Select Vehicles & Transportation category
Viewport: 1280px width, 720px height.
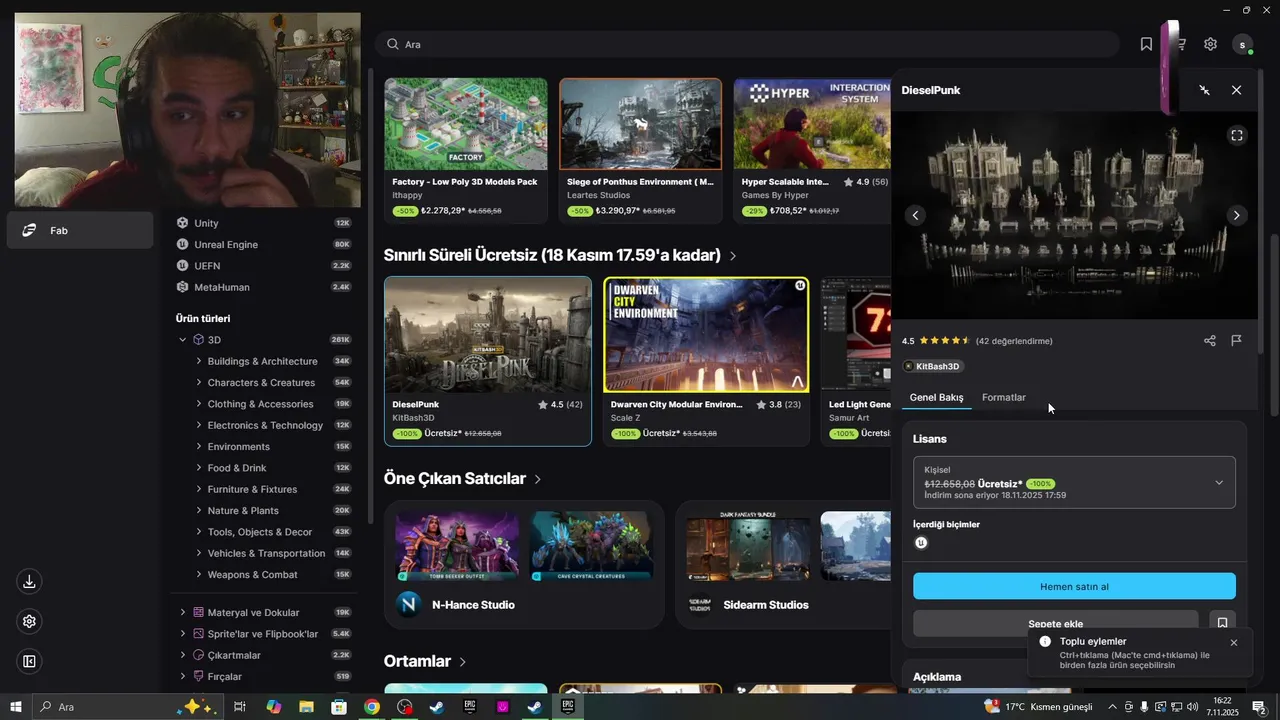[266, 553]
